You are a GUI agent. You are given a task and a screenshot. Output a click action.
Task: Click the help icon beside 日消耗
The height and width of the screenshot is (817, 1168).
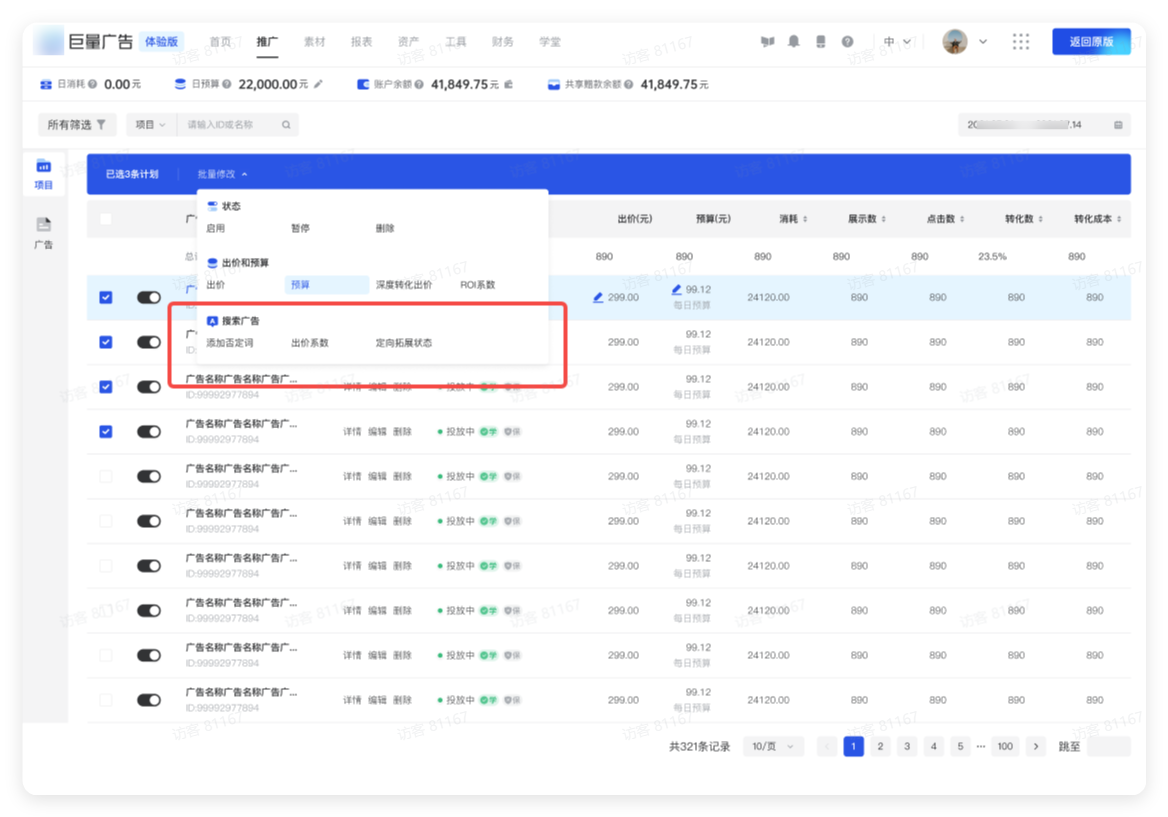pyautogui.click(x=92, y=84)
